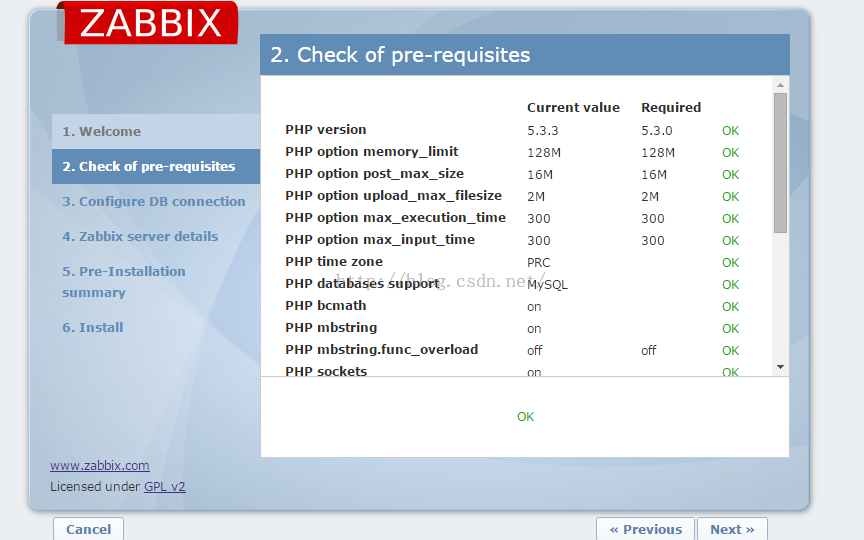
Task: Click the overall OK result below the list
Action: tap(525, 417)
